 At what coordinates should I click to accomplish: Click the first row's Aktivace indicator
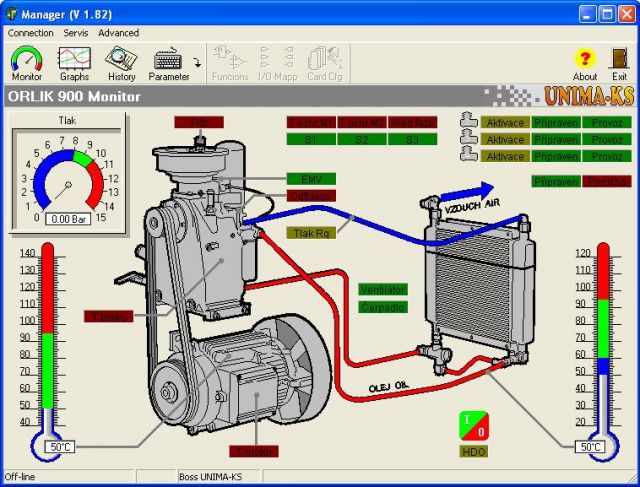[x=505, y=122]
